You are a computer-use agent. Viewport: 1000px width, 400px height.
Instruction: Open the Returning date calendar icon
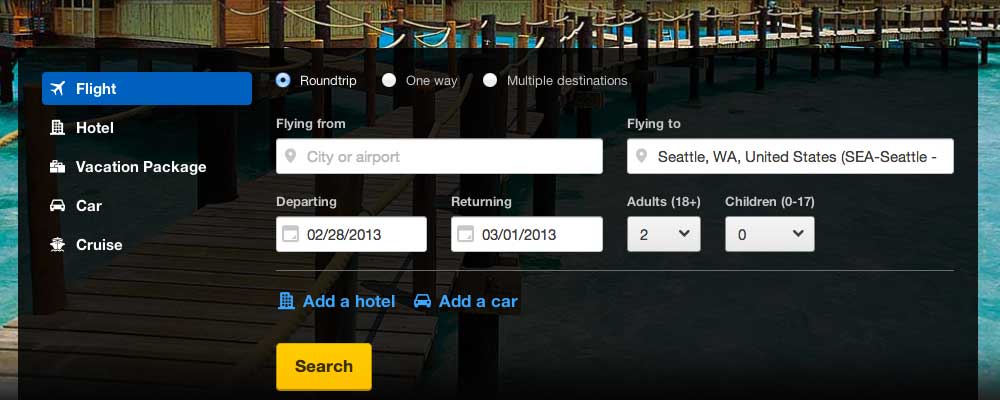466,234
